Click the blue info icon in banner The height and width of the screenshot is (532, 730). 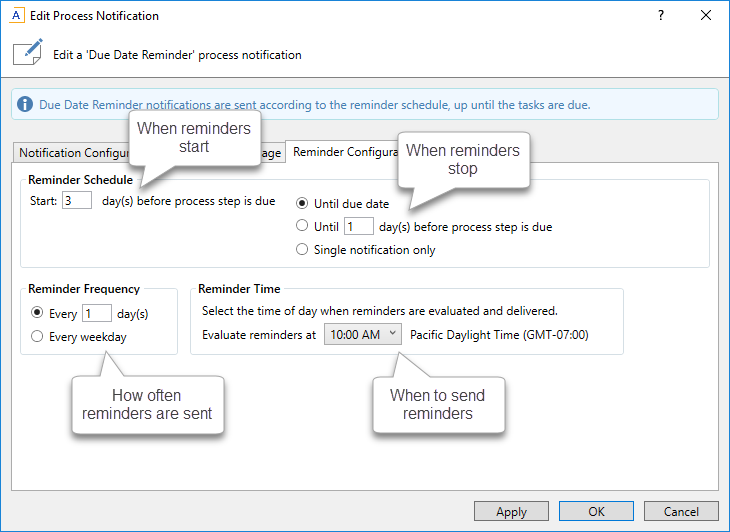(26, 104)
